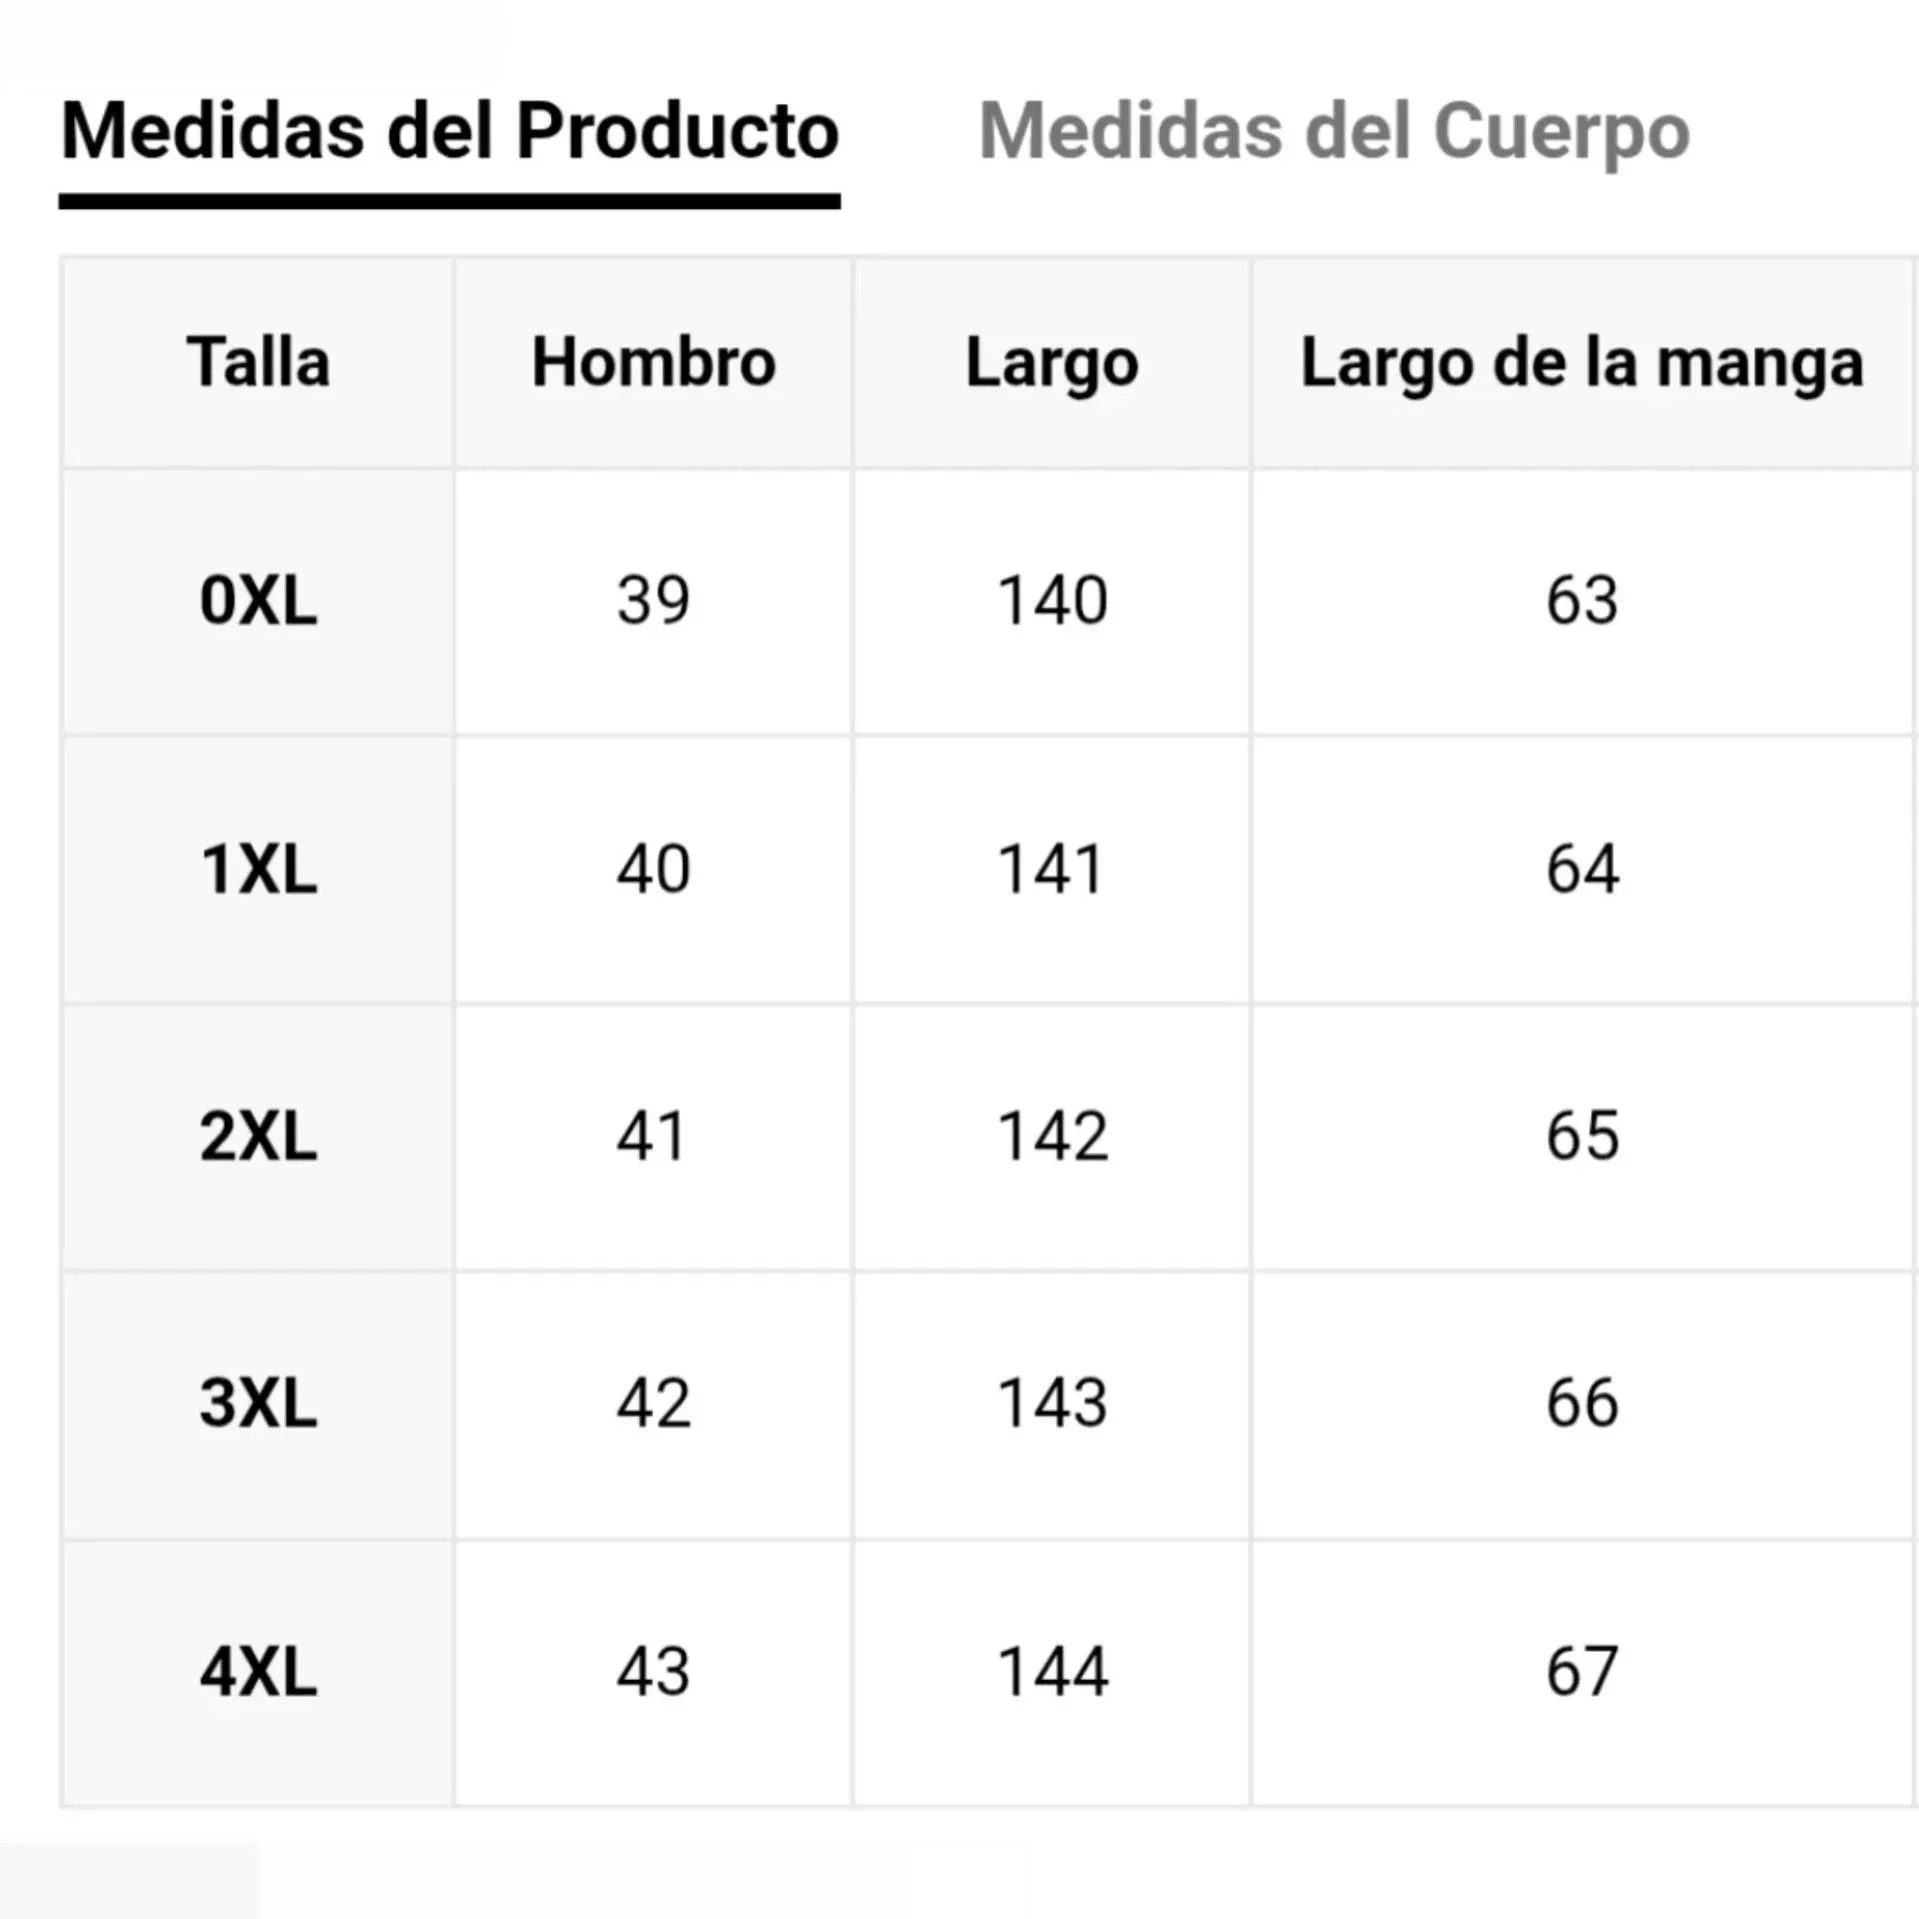The width and height of the screenshot is (1919, 1919).
Task: Select the 1XL size row label
Action: pos(258,868)
